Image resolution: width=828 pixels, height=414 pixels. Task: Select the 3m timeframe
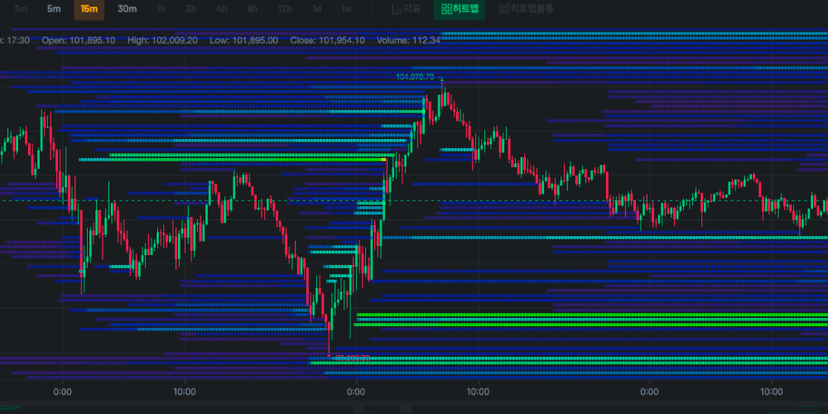point(20,9)
